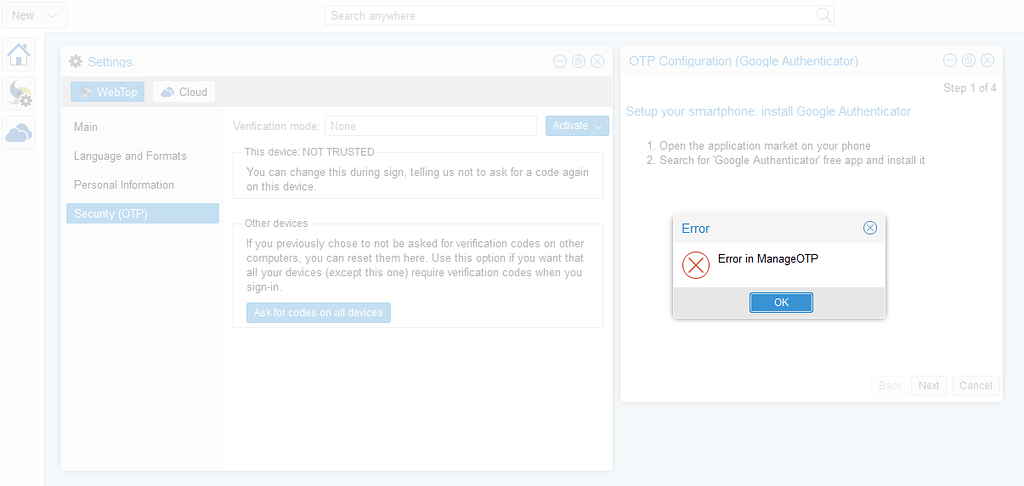Click Ask for codes on all devices
This screenshot has height=486, width=1024.
click(318, 313)
